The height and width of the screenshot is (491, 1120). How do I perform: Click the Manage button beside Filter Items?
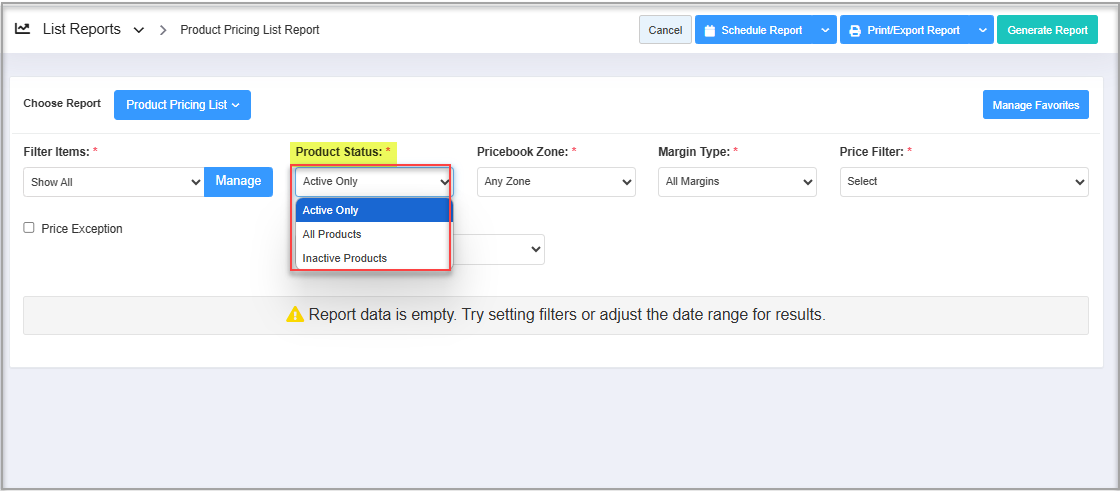pyautogui.click(x=239, y=182)
